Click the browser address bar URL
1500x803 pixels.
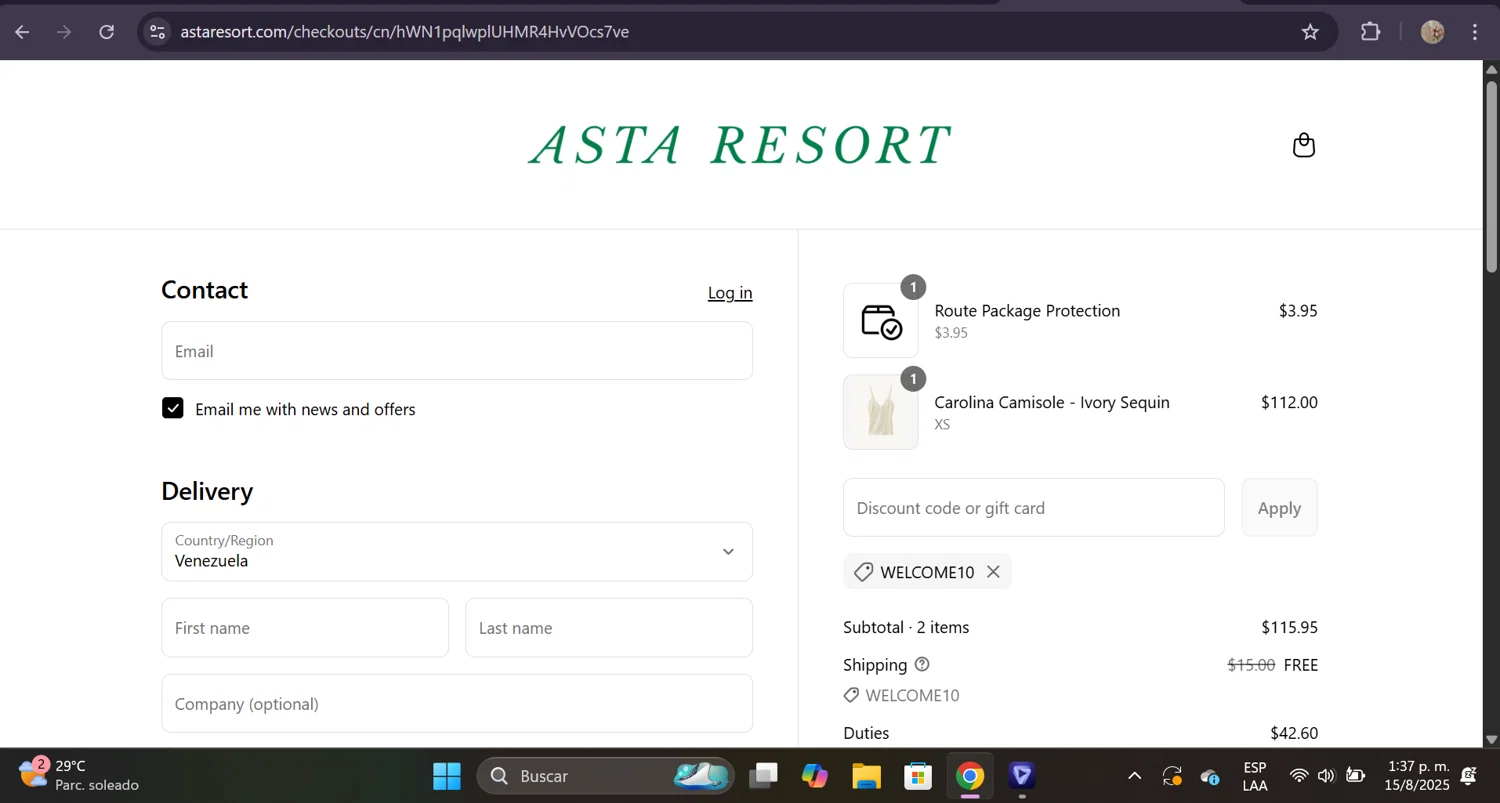coord(404,32)
